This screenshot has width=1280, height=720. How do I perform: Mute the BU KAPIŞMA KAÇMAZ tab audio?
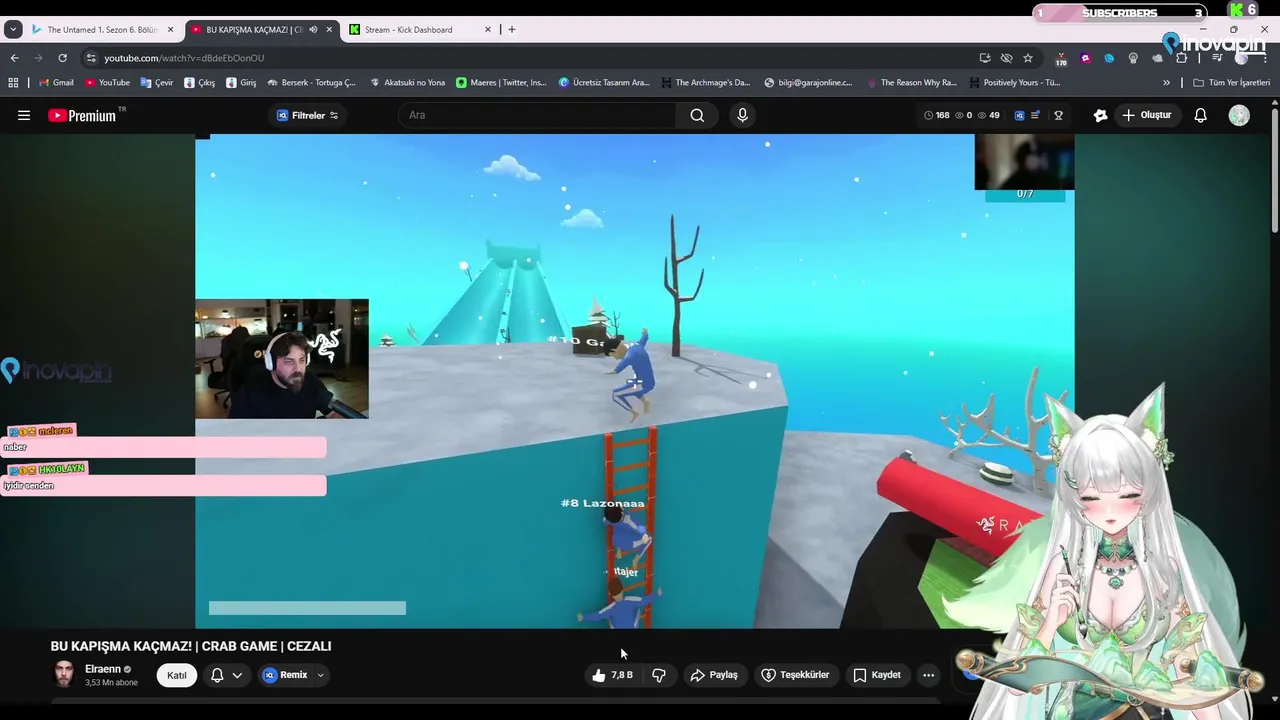click(313, 30)
